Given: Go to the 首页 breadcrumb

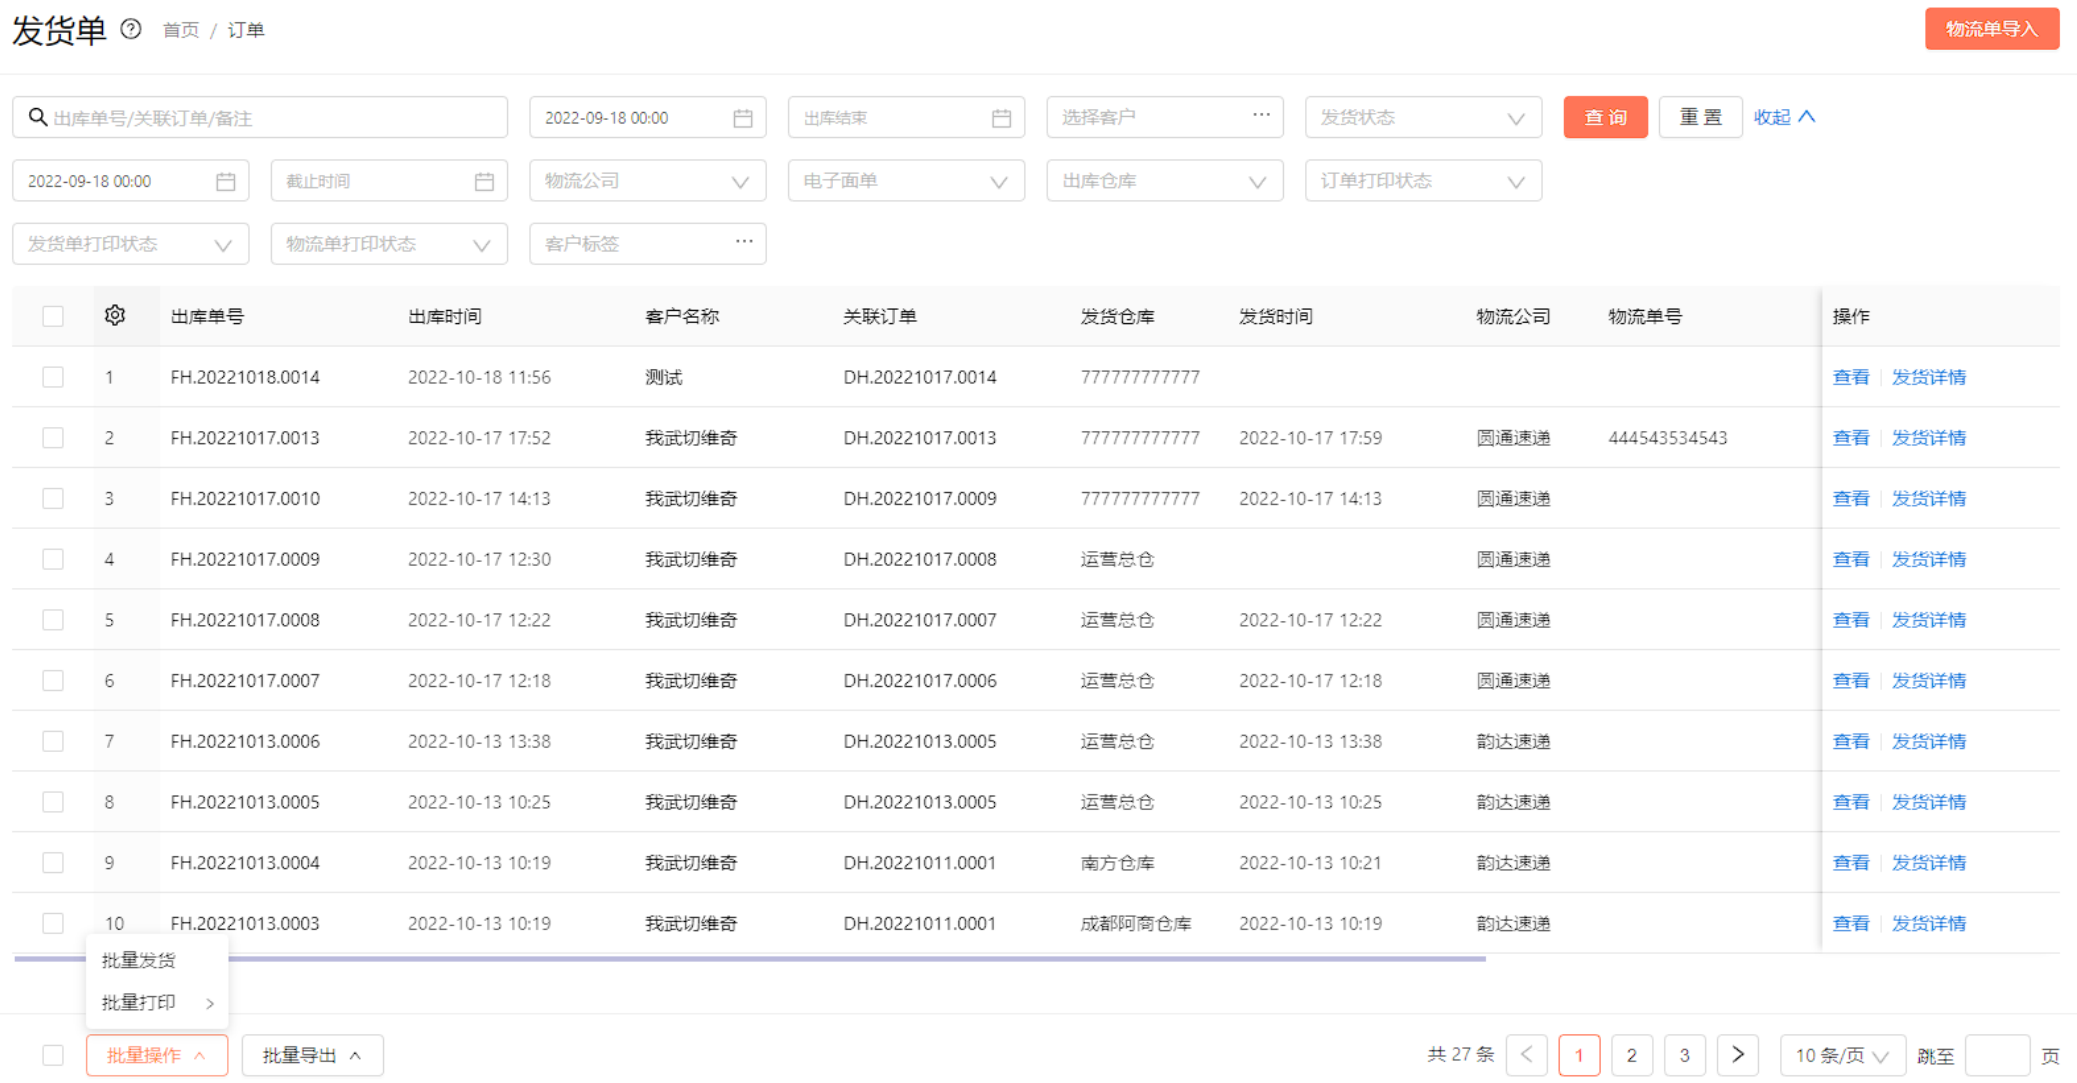Looking at the screenshot, I should 181,30.
